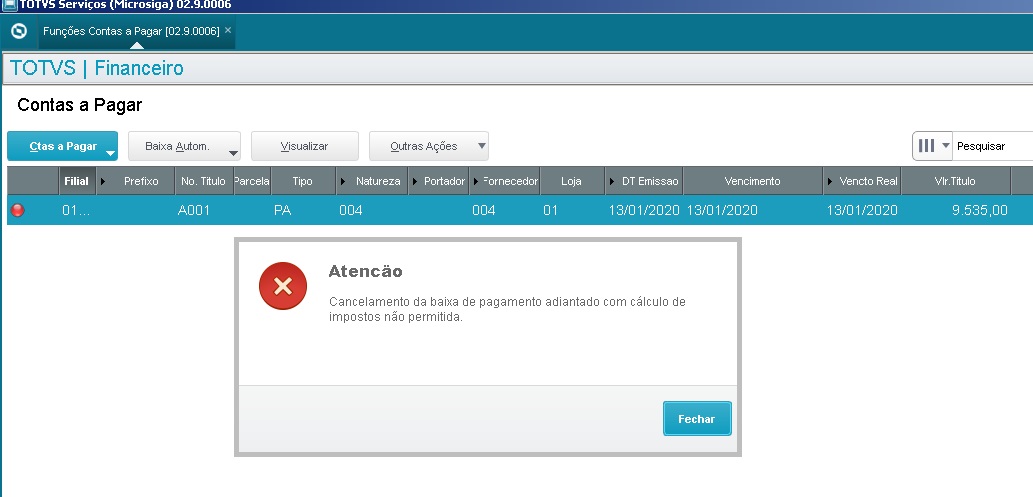Click the cancellation error message text
Viewport: 1033px width, 497px height.
507,309
